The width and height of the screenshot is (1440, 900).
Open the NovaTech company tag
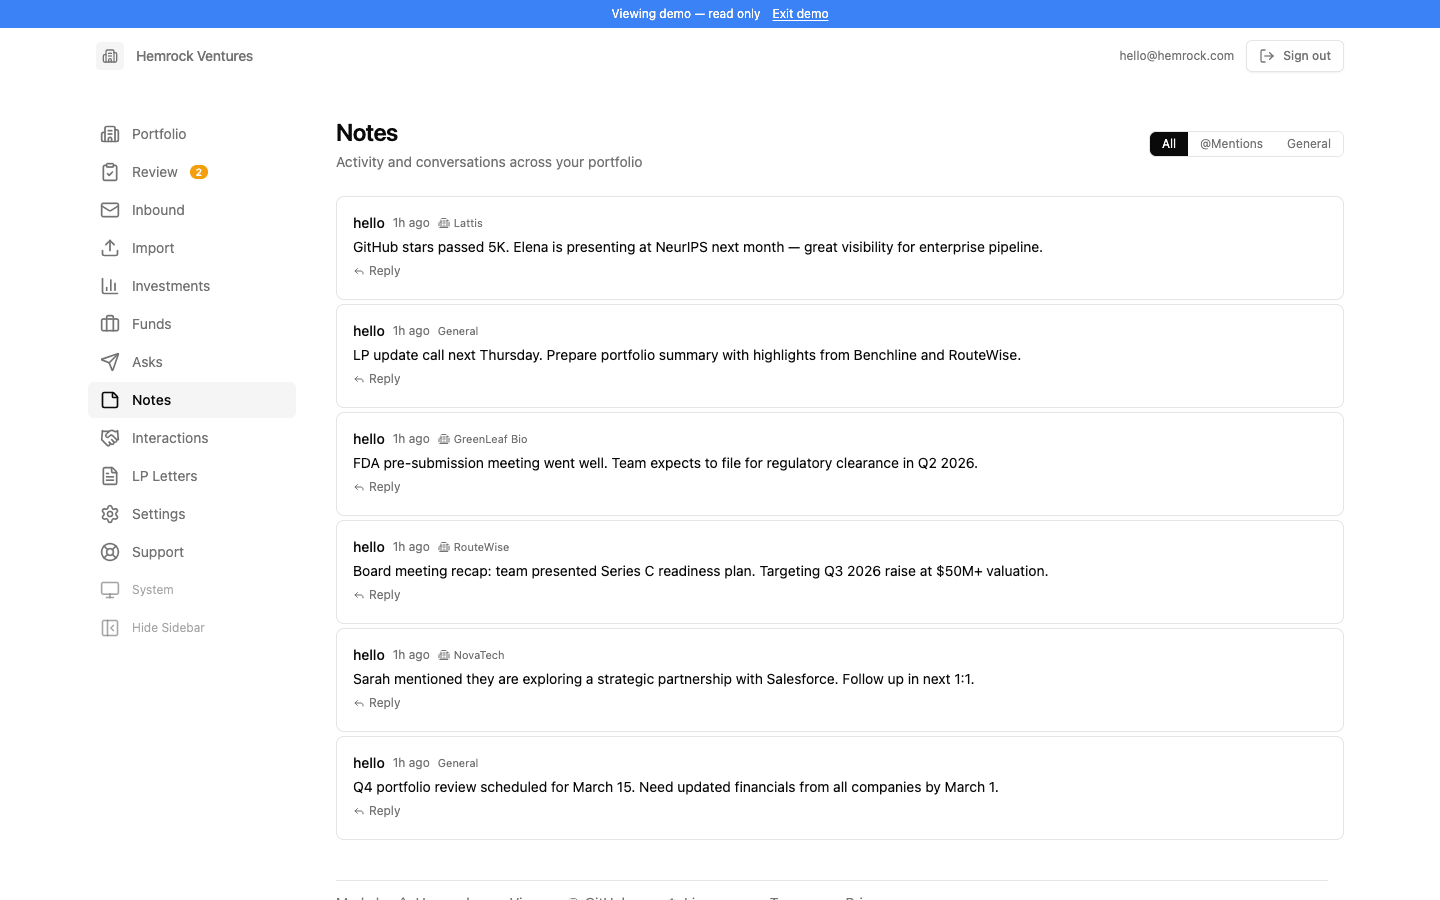click(471, 655)
